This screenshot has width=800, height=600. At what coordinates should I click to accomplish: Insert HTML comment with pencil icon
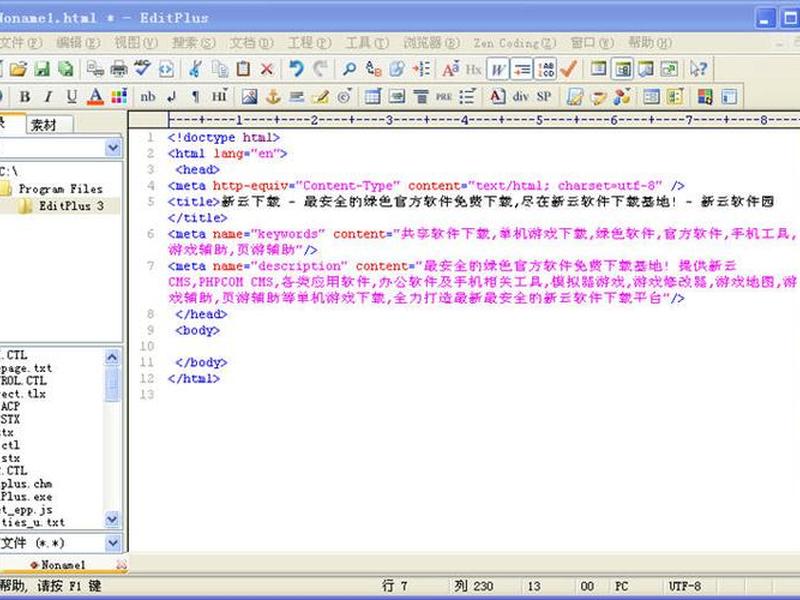320,96
